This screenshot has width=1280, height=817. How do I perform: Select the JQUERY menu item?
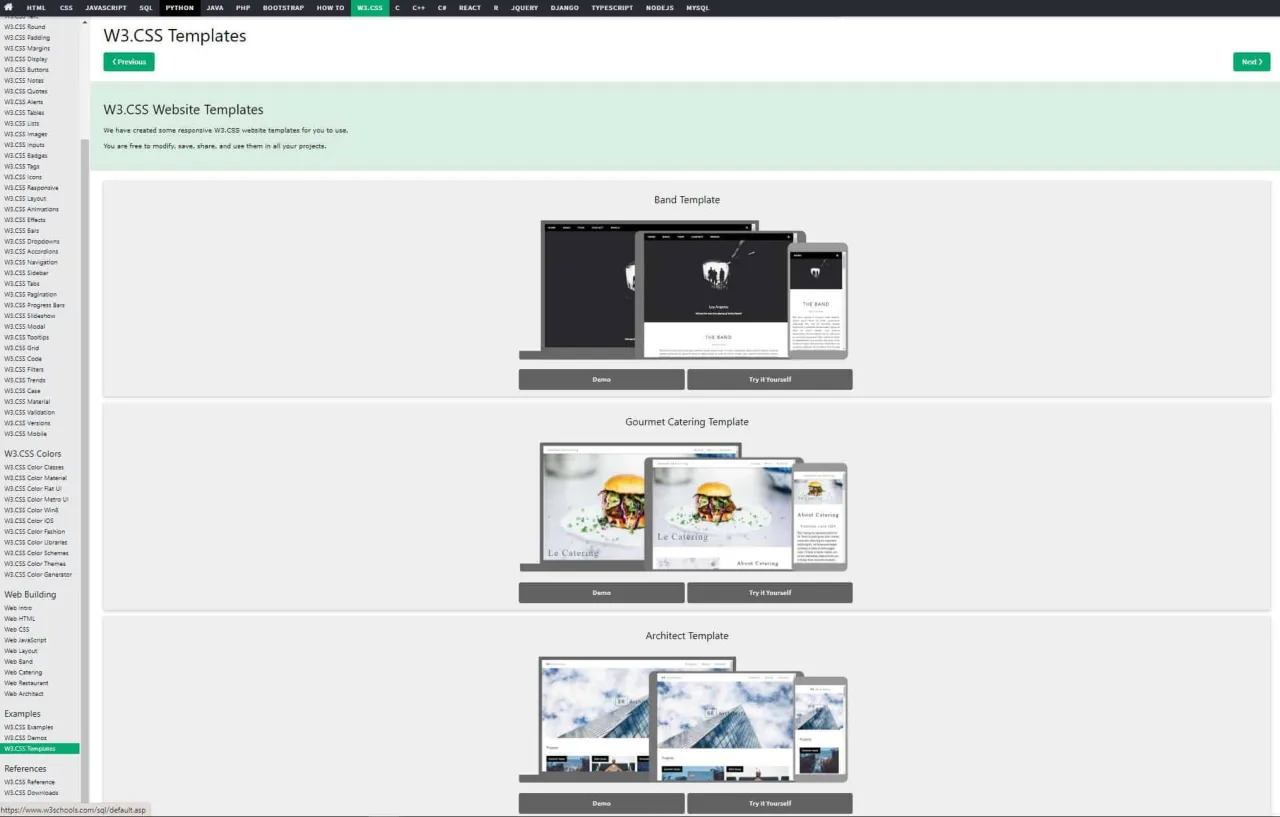coord(523,7)
